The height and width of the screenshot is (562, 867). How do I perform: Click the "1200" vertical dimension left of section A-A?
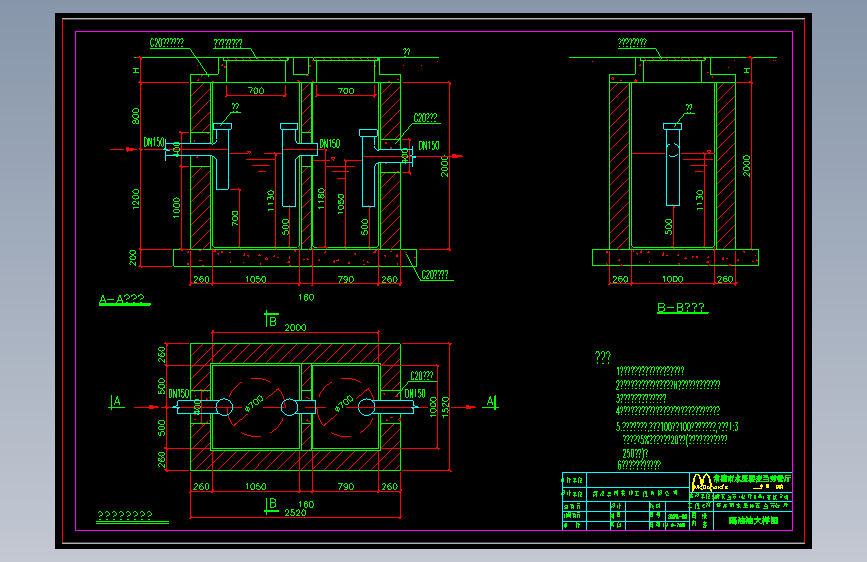pos(136,199)
